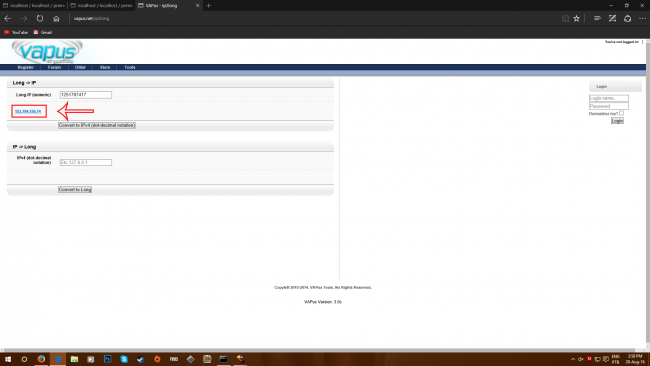The width and height of the screenshot is (650, 366).
Task: Click Convert to IPv4 button
Action: tap(97, 125)
